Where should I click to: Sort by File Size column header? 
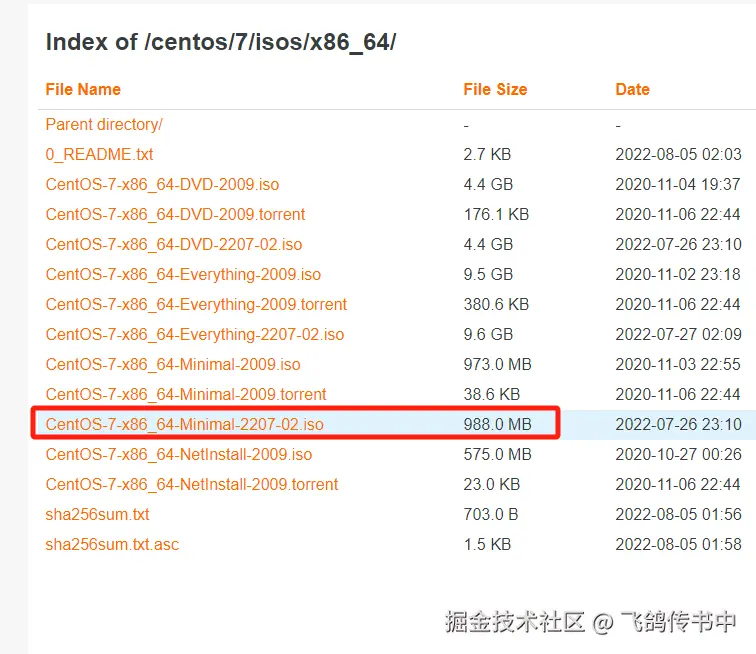click(x=495, y=89)
